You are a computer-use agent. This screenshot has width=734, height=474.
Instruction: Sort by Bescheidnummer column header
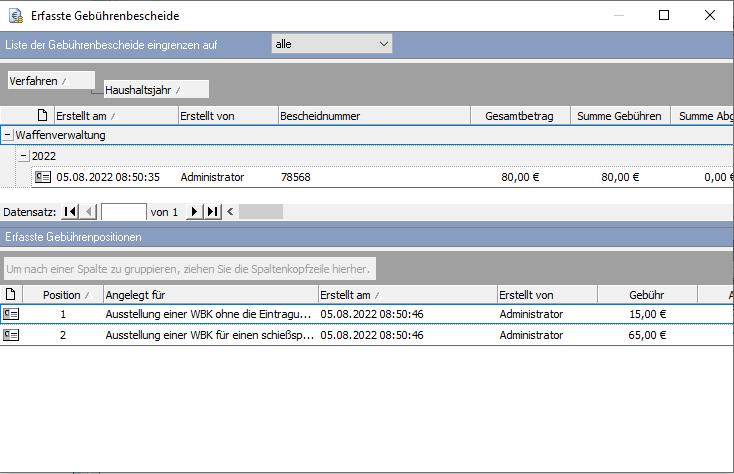[372, 116]
